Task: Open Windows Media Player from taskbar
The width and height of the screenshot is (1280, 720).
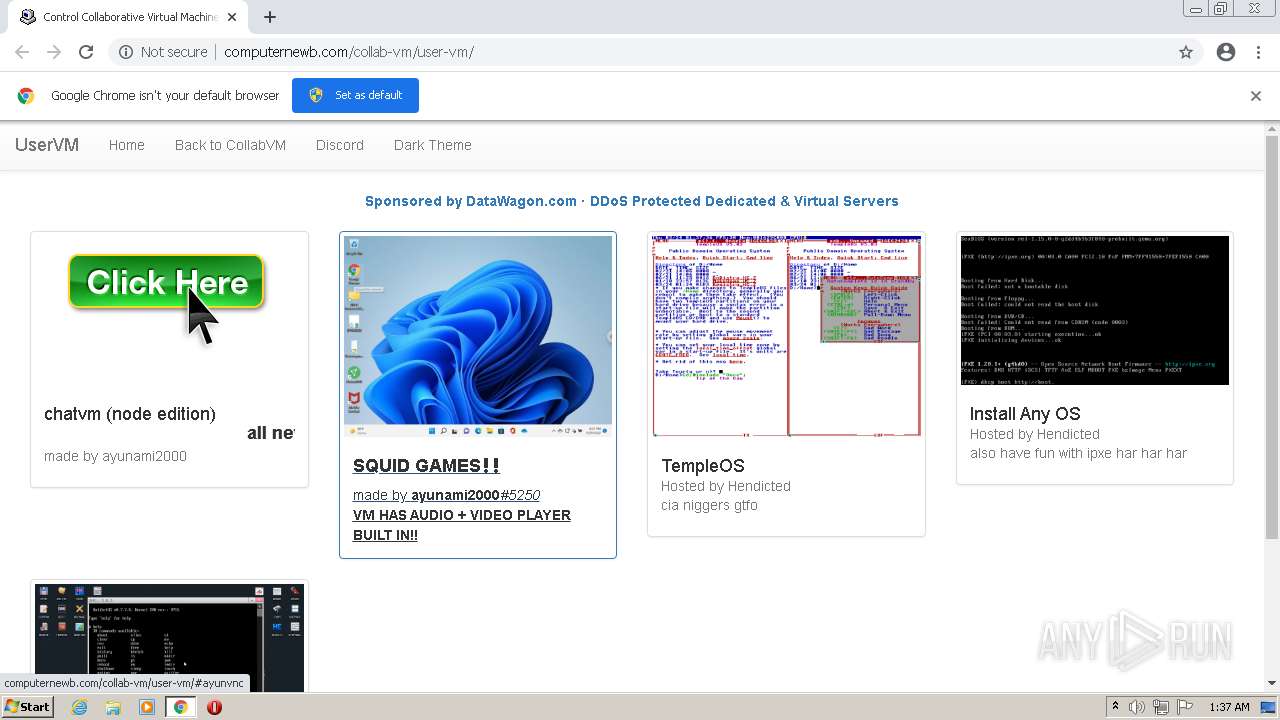Action: pos(147,707)
